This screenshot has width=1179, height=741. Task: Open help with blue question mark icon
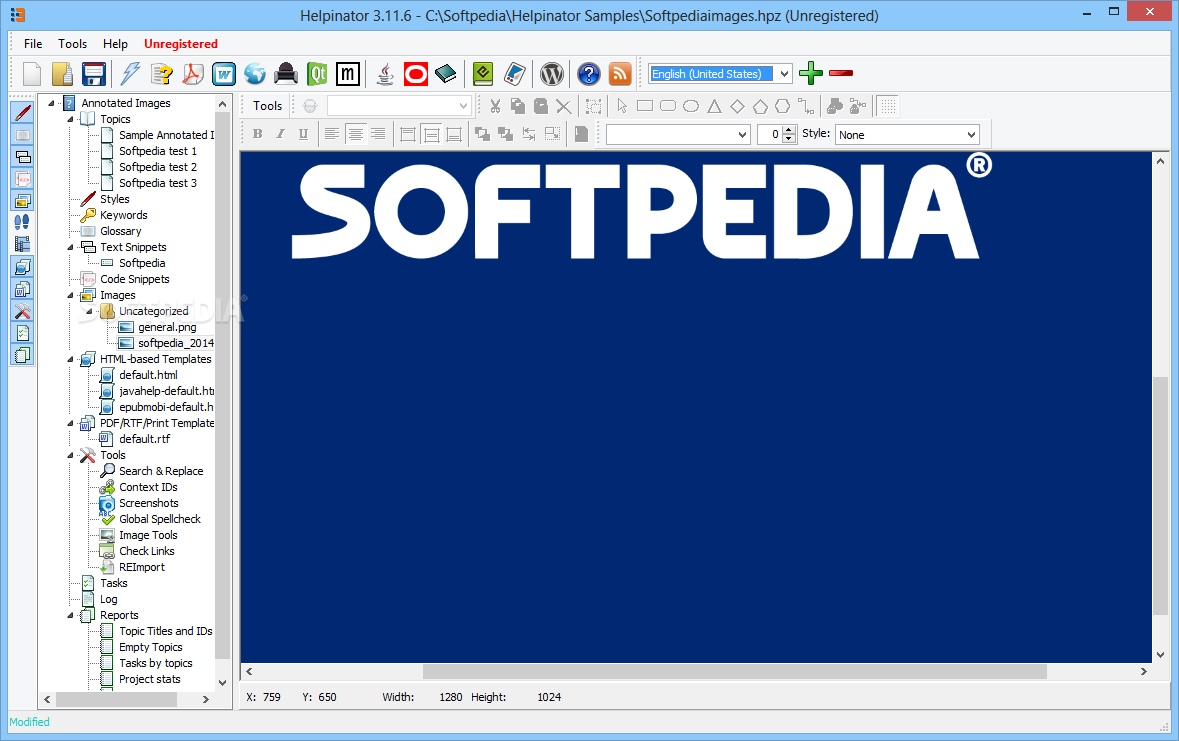589,74
